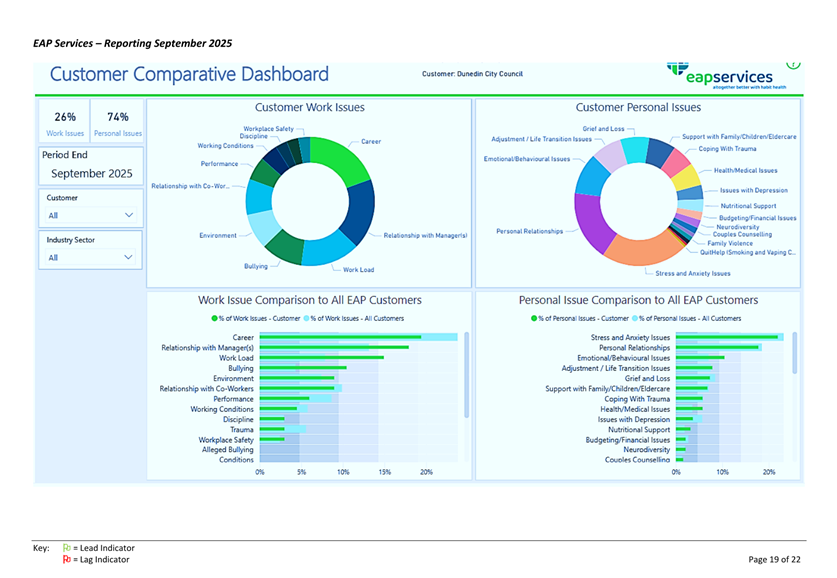Click the green Lead Indicator flag icon
This screenshot has height=578, width=837.
point(67,548)
